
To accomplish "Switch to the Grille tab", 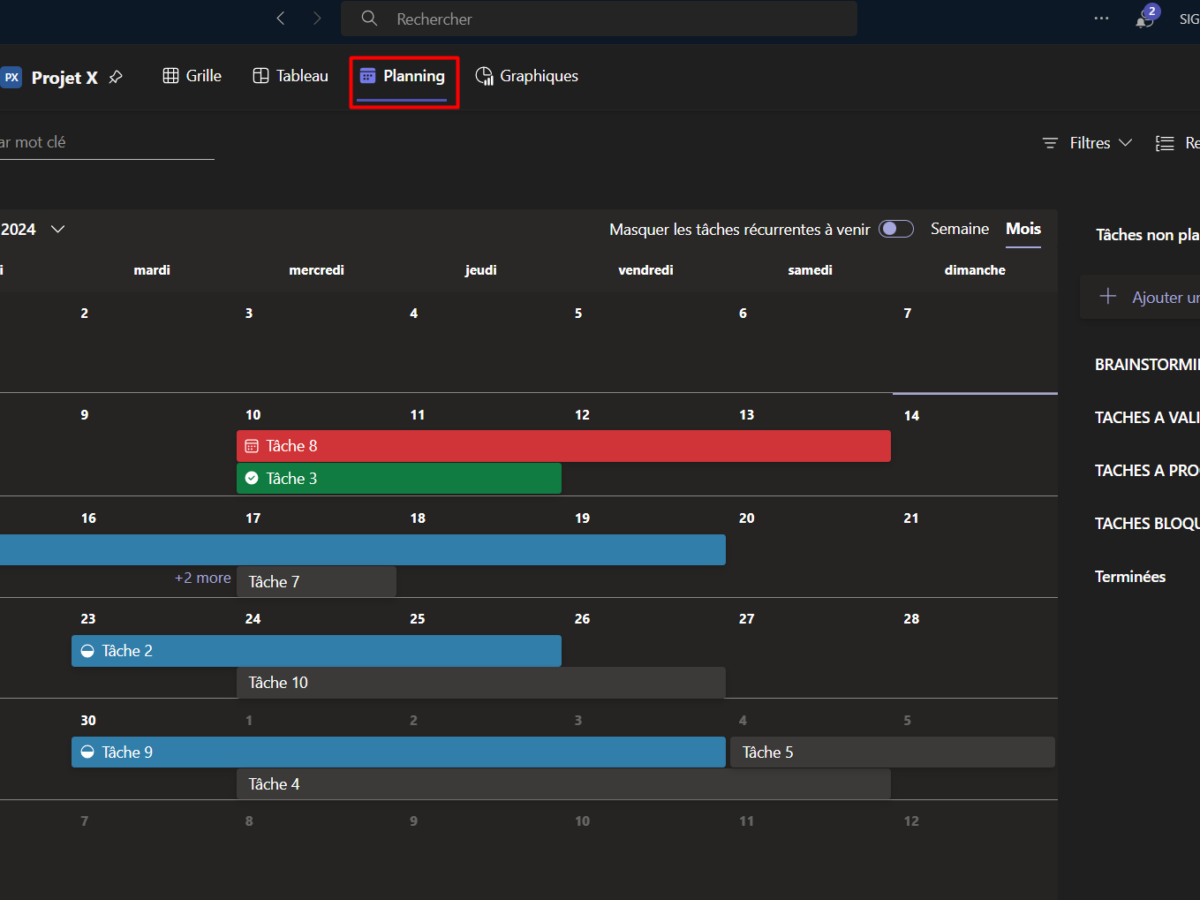I will 192,76.
